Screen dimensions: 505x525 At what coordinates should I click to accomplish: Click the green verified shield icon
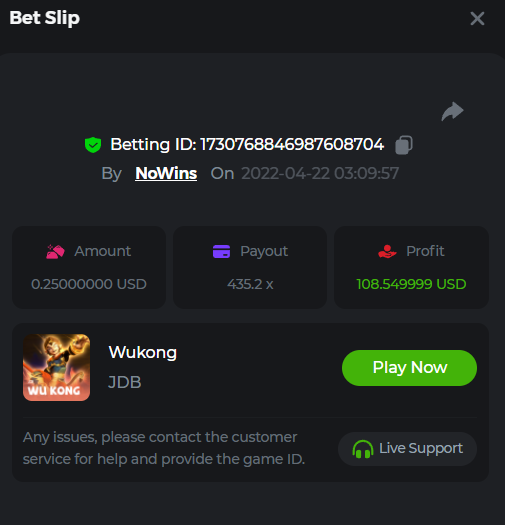click(x=93, y=145)
